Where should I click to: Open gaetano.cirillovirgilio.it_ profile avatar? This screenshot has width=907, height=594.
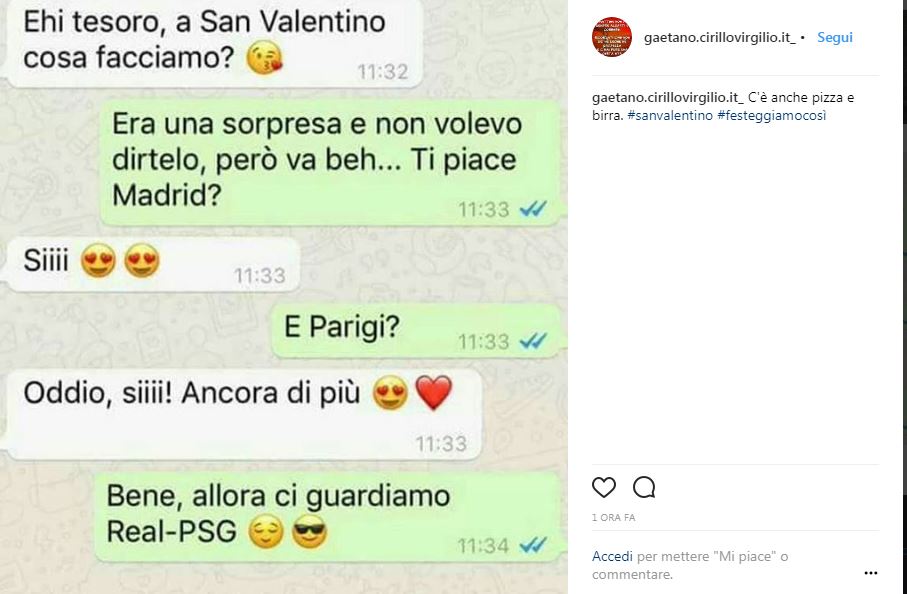611,37
